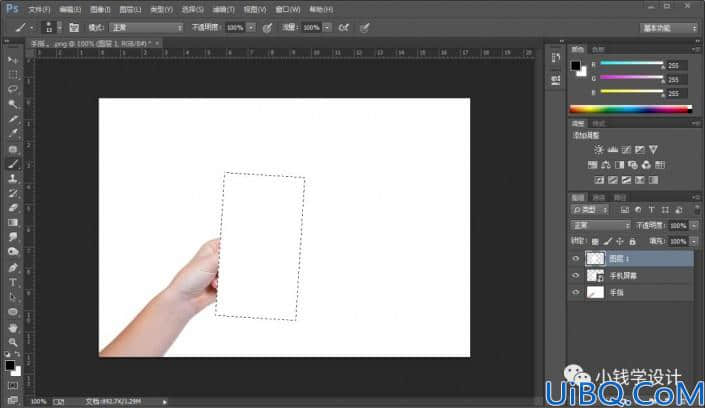The image size is (705, 408).
Task: Select the Zoom tool in toolbox
Action: click(13, 342)
